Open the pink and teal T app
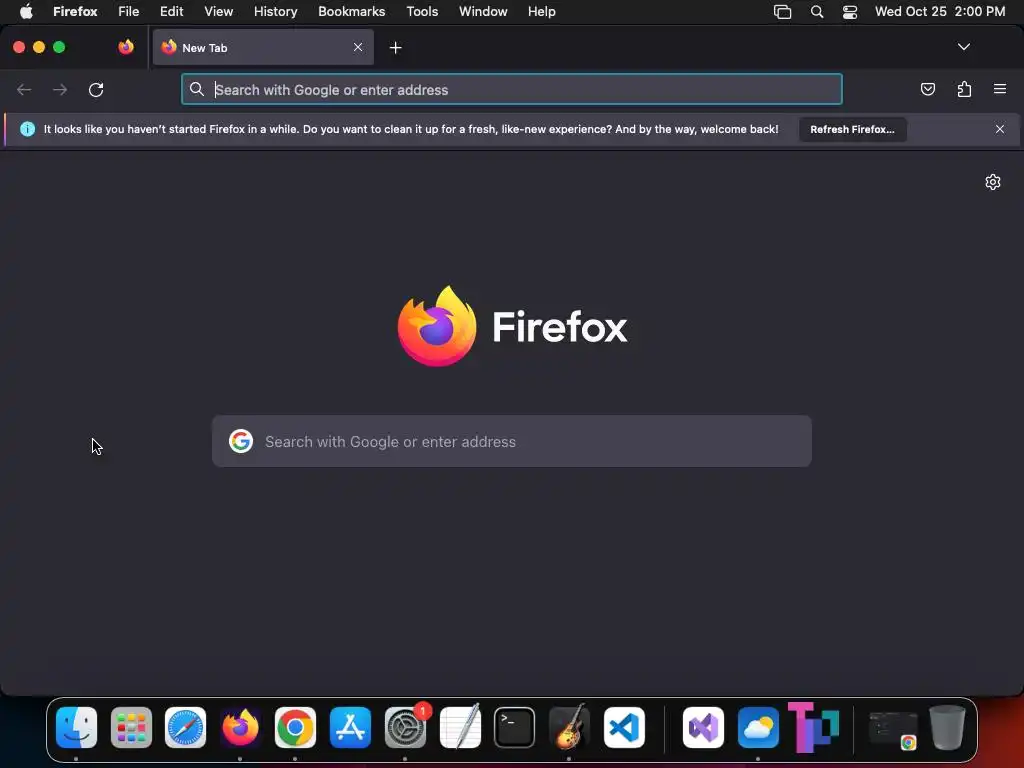 coord(813,728)
